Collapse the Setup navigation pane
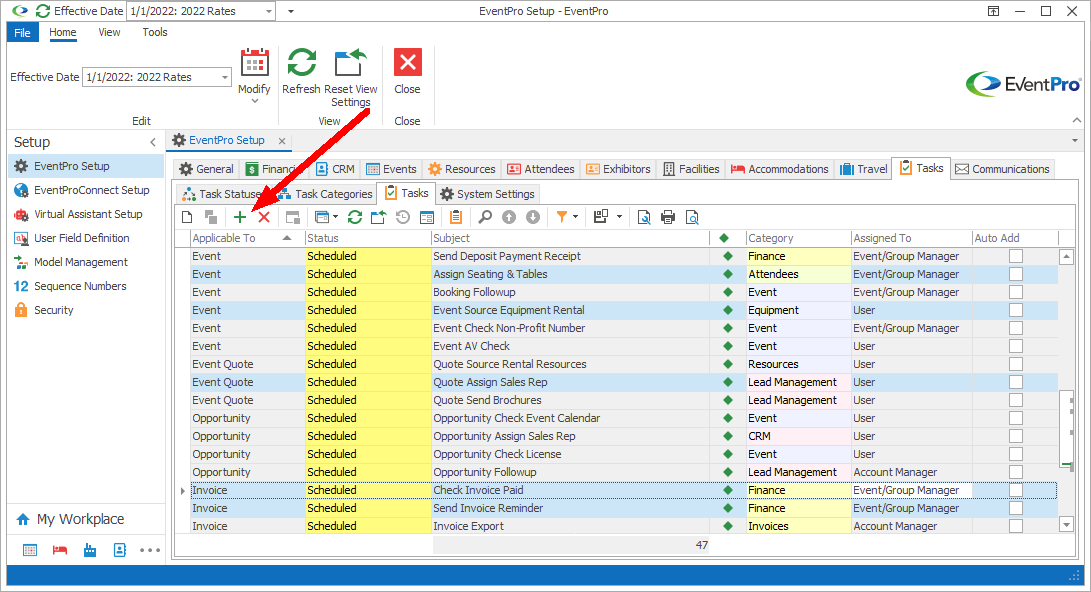This screenshot has height=592, width=1091. click(153, 142)
